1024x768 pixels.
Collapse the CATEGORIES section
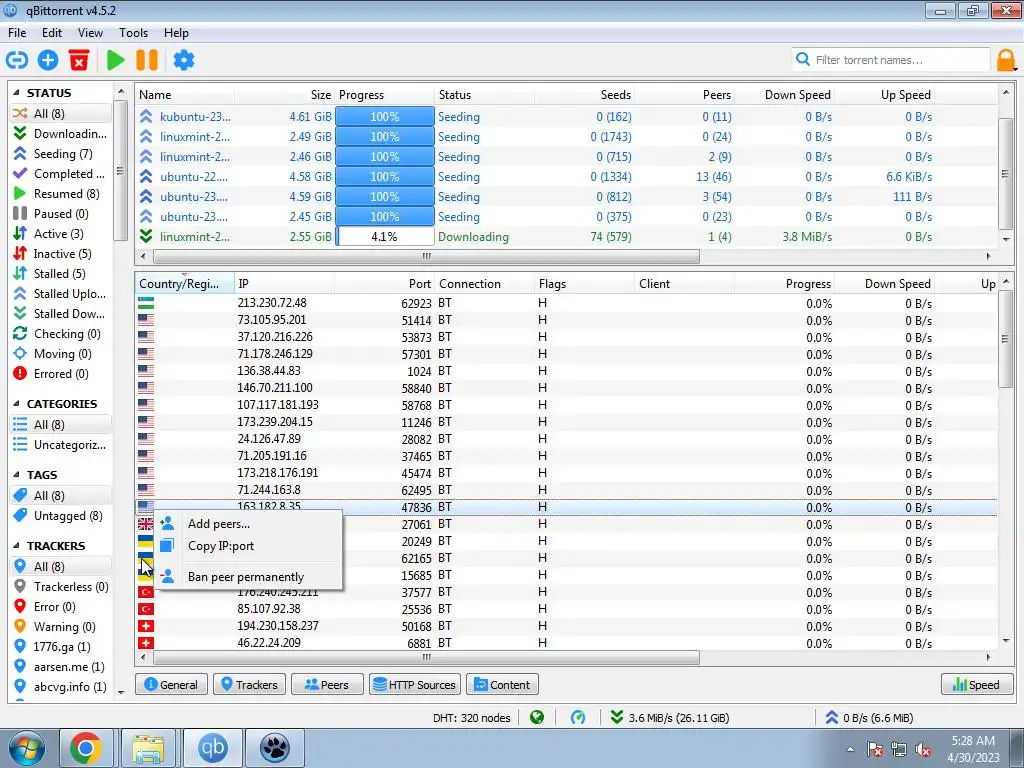tap(16, 404)
